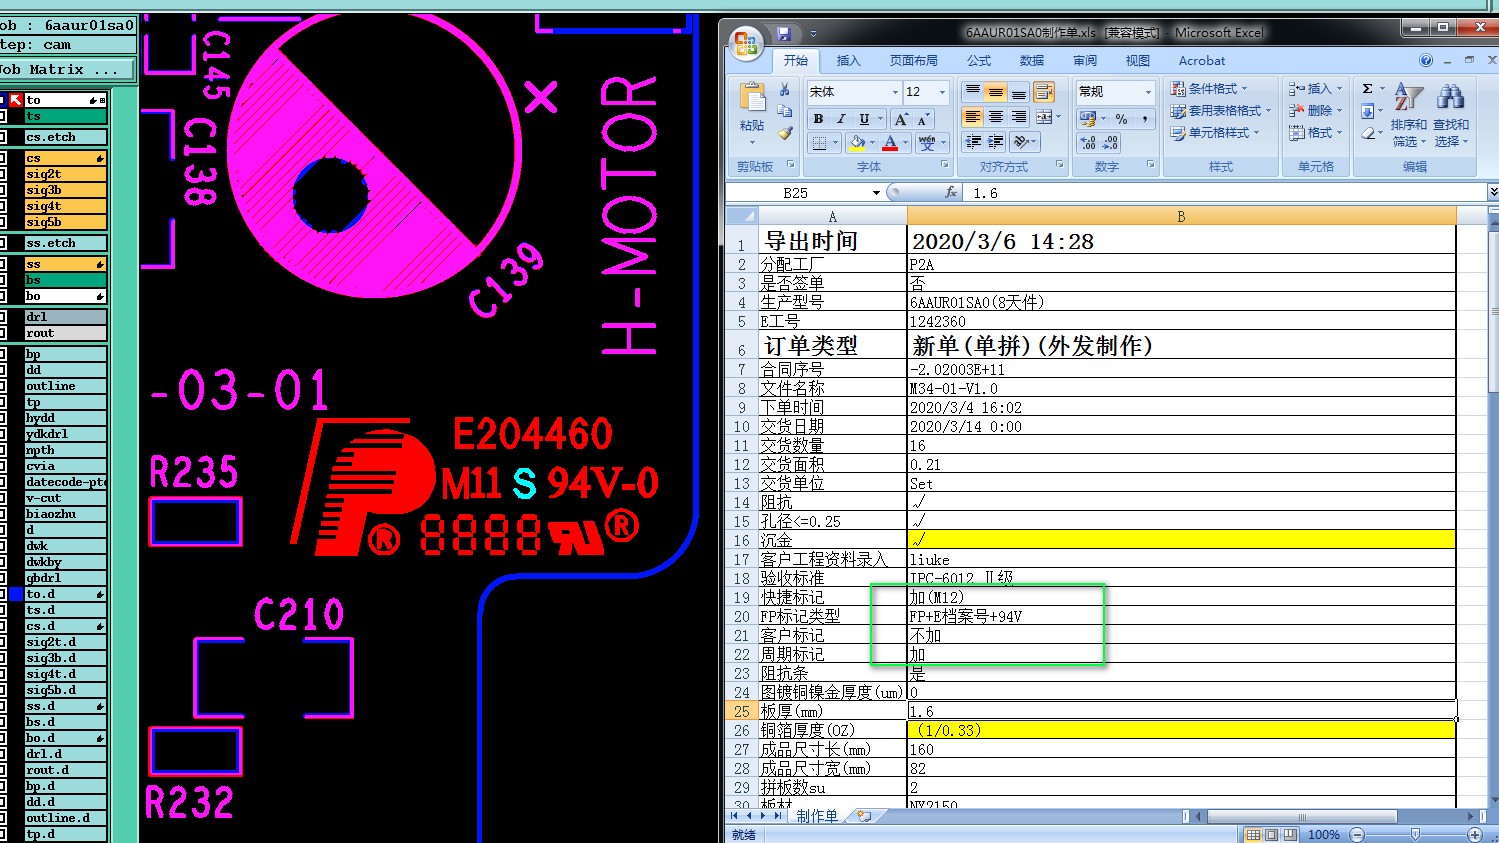The height and width of the screenshot is (843, 1499).
Task: Switch to the 审阅 ribbon tab
Action: coord(1085,61)
